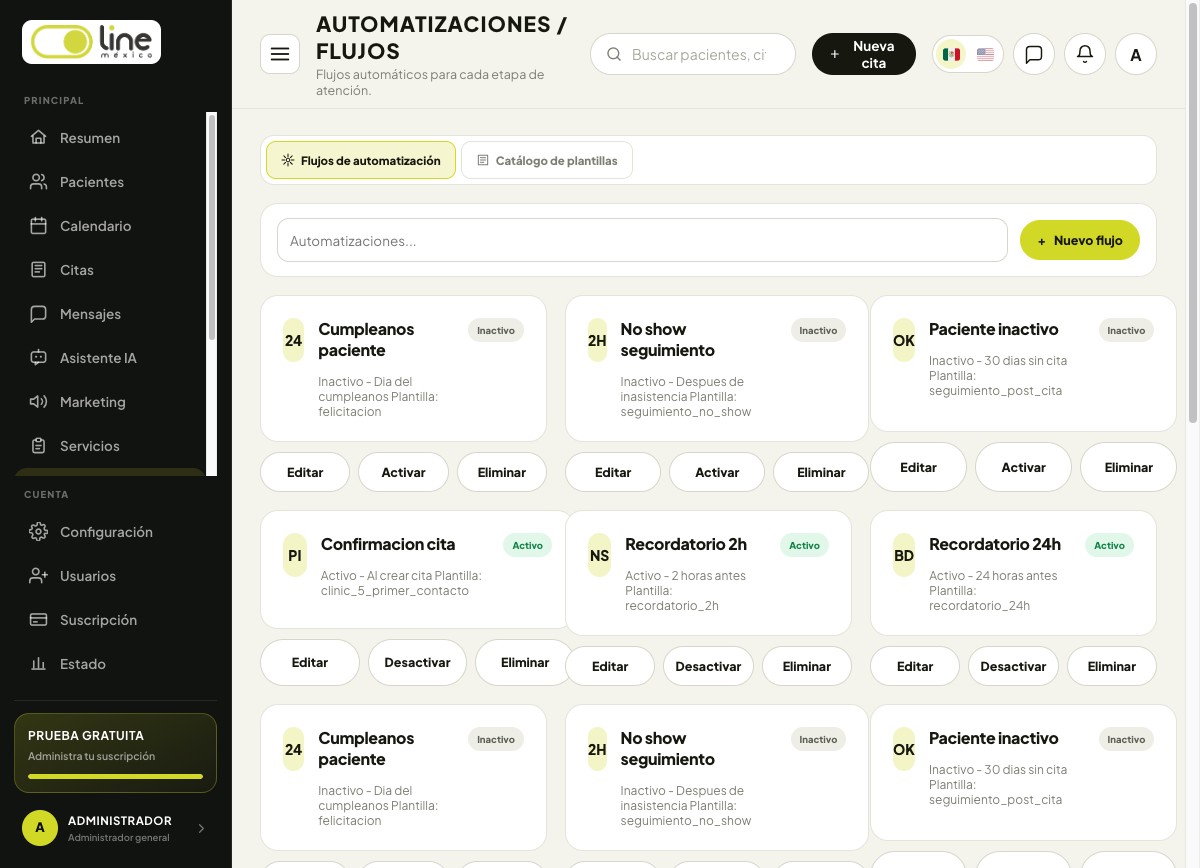Click the Activo badge on Recordatorio 2h
Image resolution: width=1200 pixels, height=868 pixels.
point(804,545)
